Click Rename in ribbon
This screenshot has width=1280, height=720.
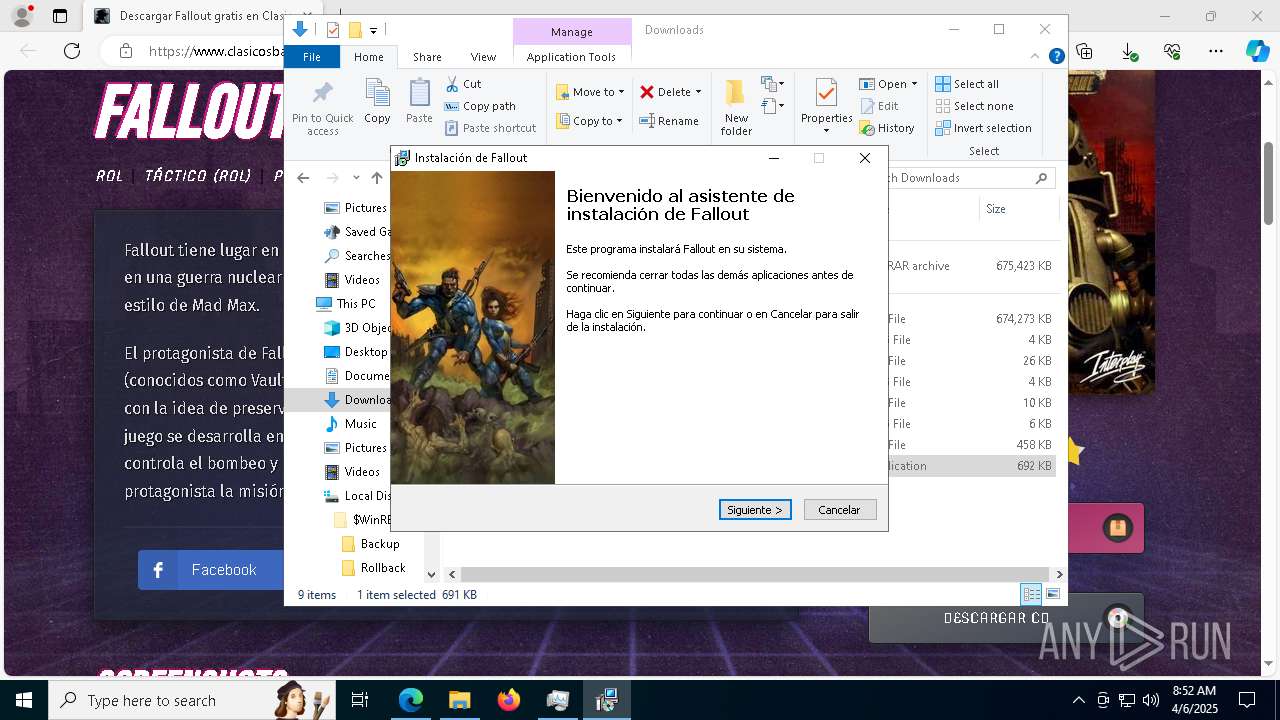669,121
